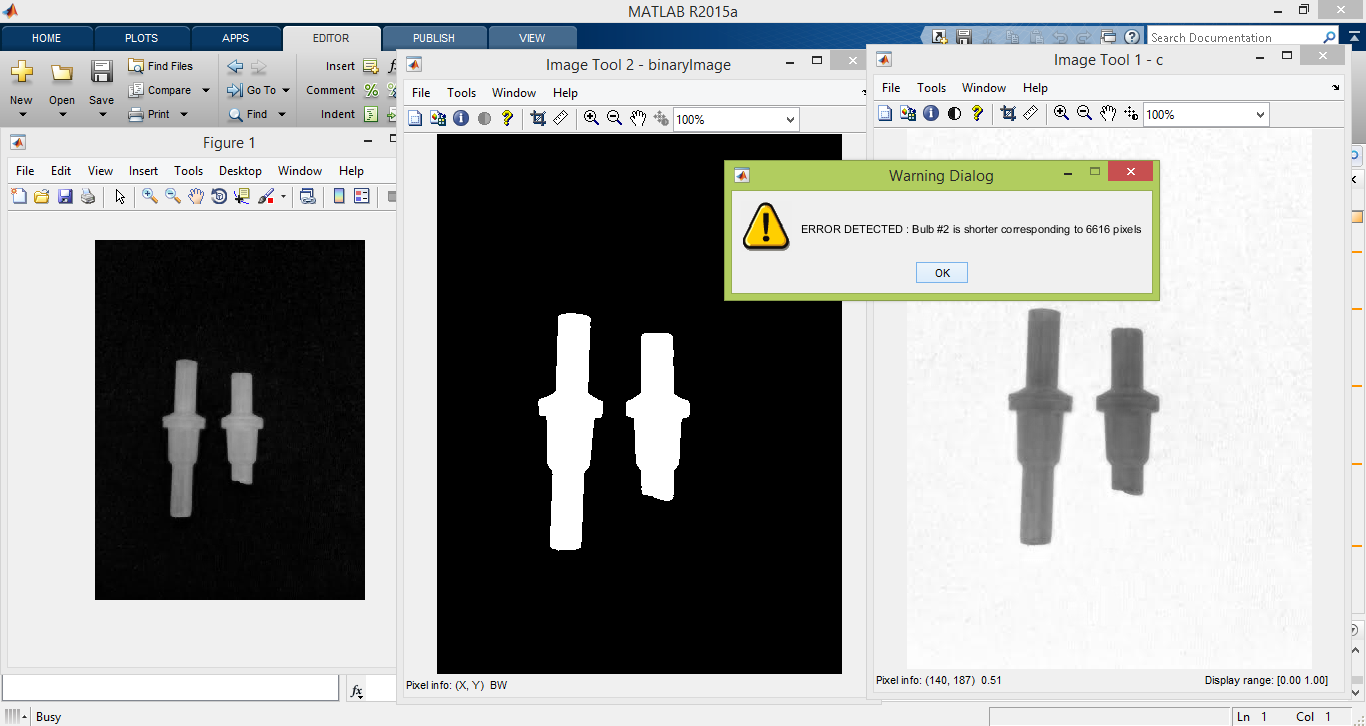Expand the Go To dropdown in Editor ribbon
Image resolution: width=1366 pixels, height=726 pixels.
[285, 90]
